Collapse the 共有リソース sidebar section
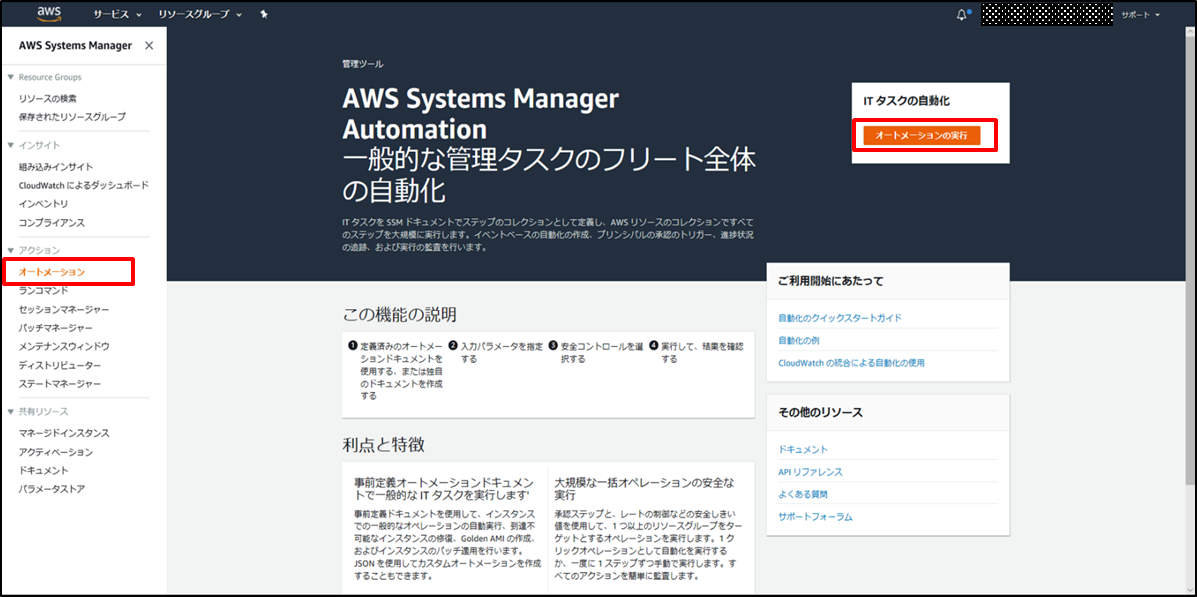 11,412
